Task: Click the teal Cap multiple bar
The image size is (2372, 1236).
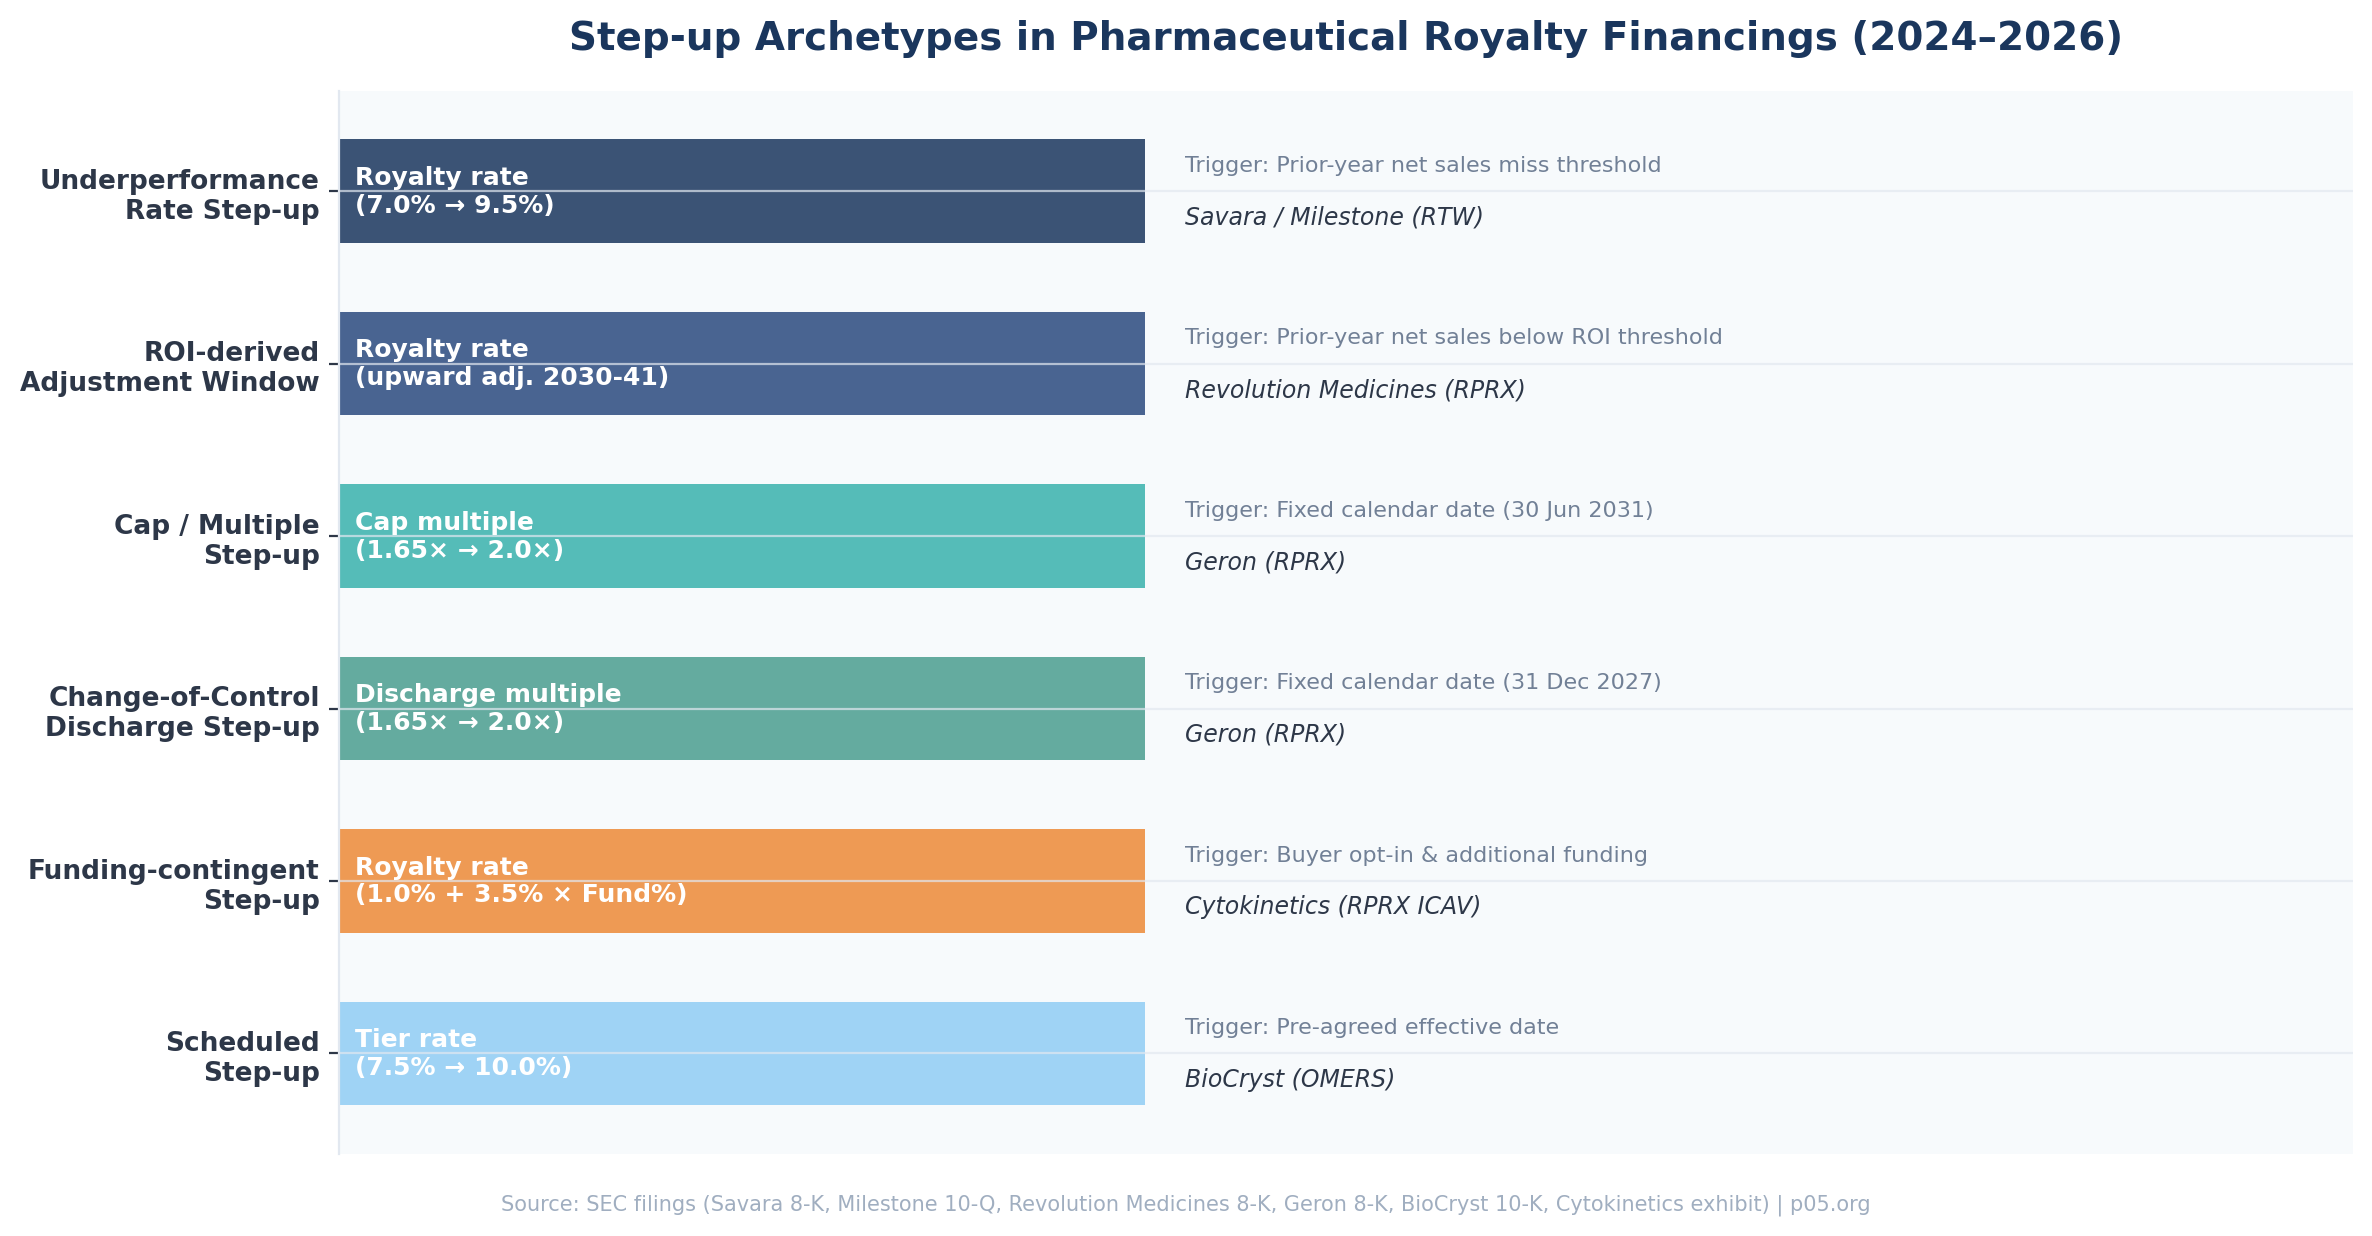Action: click(741, 536)
